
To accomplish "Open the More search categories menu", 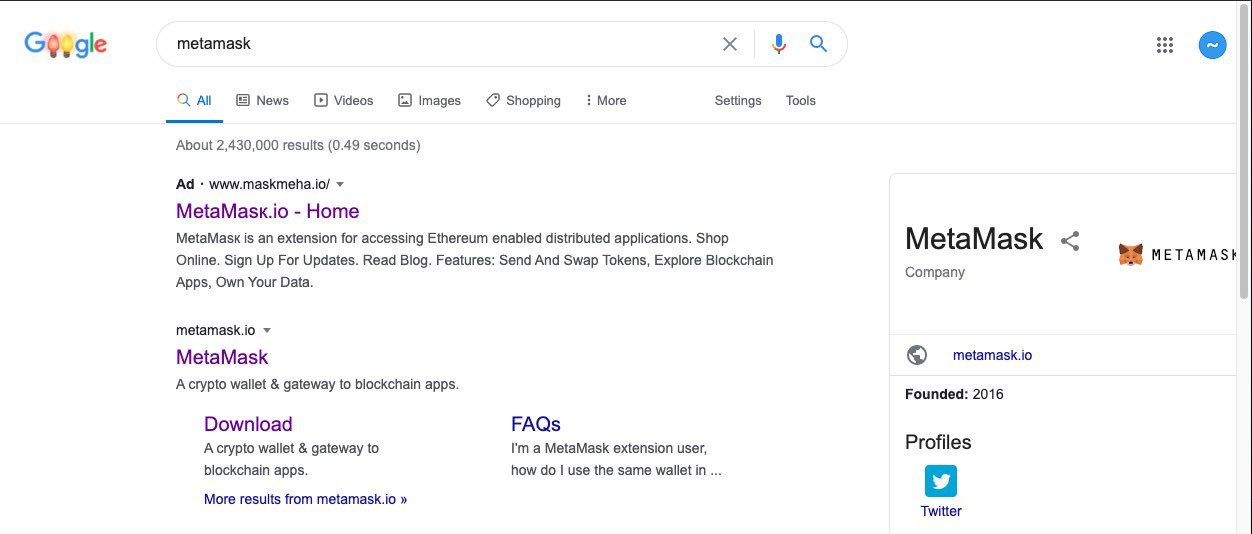I will point(606,100).
